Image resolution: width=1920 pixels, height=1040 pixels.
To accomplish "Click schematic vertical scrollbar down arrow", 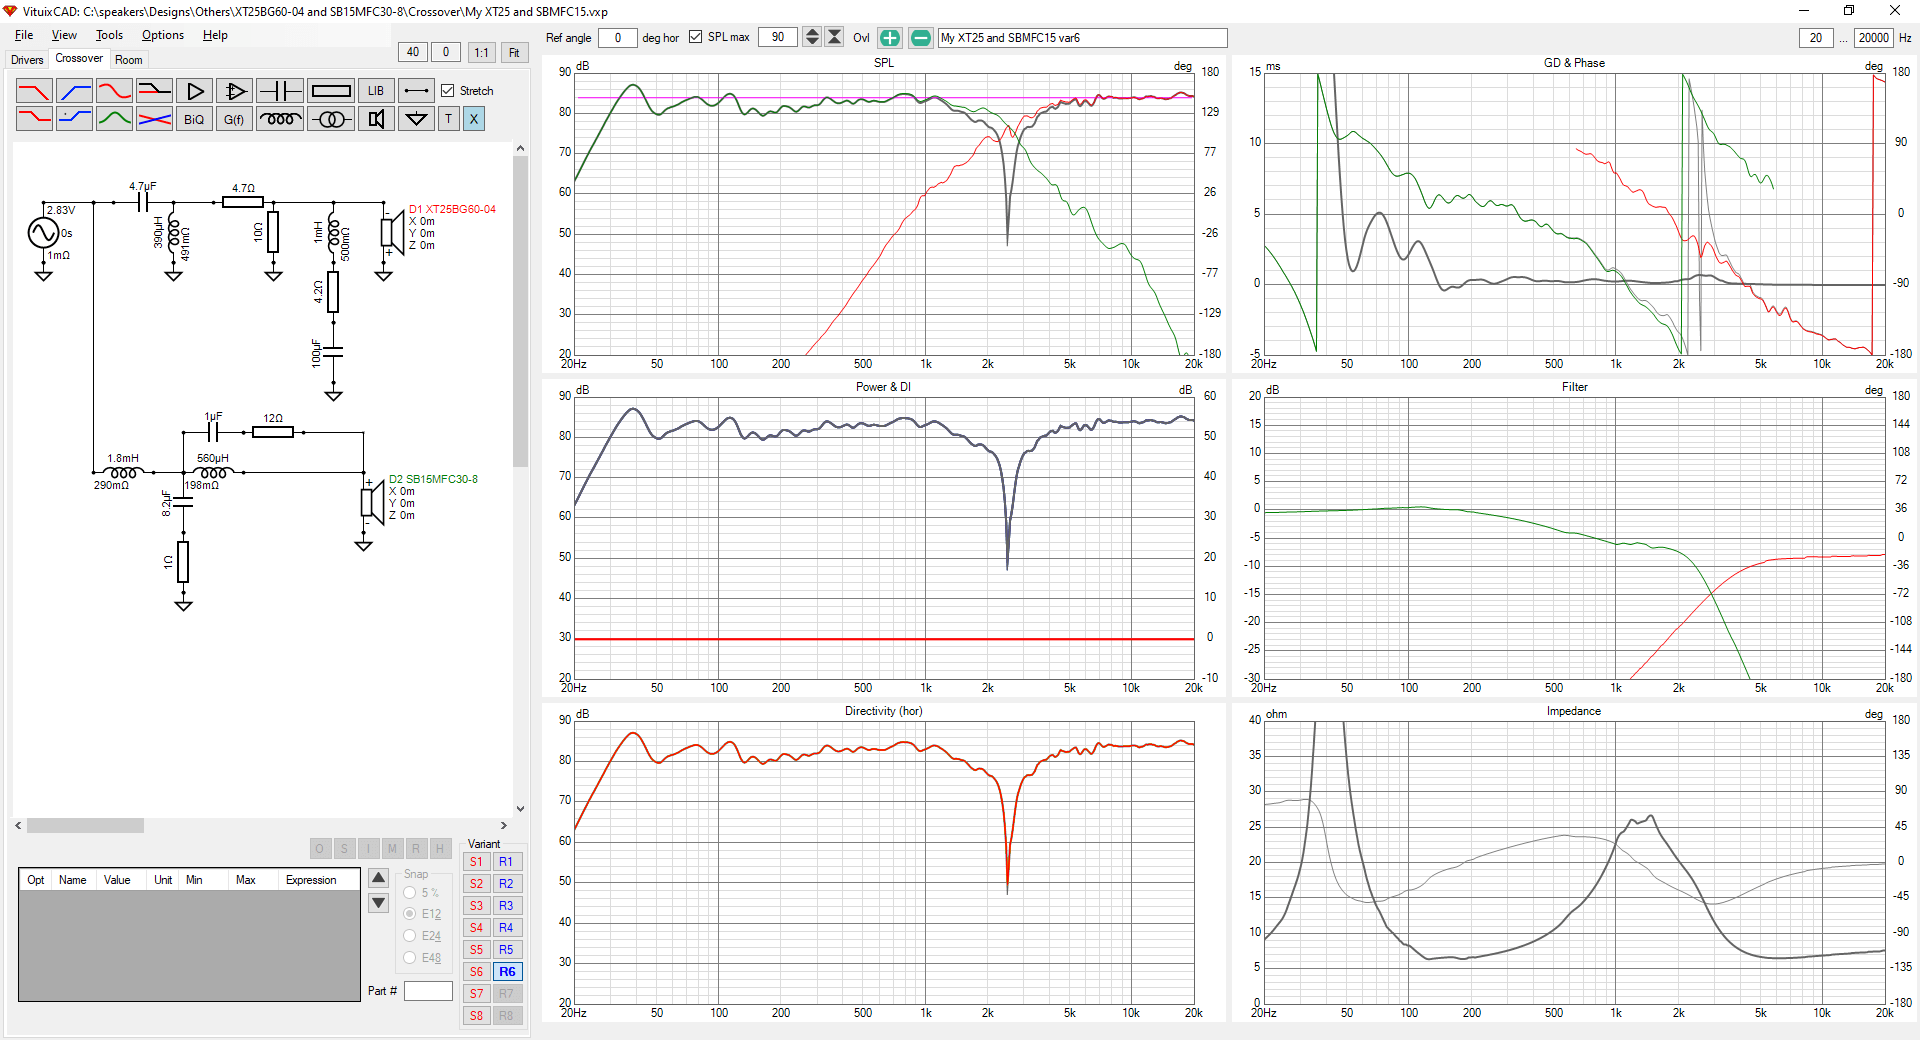I will tap(520, 808).
